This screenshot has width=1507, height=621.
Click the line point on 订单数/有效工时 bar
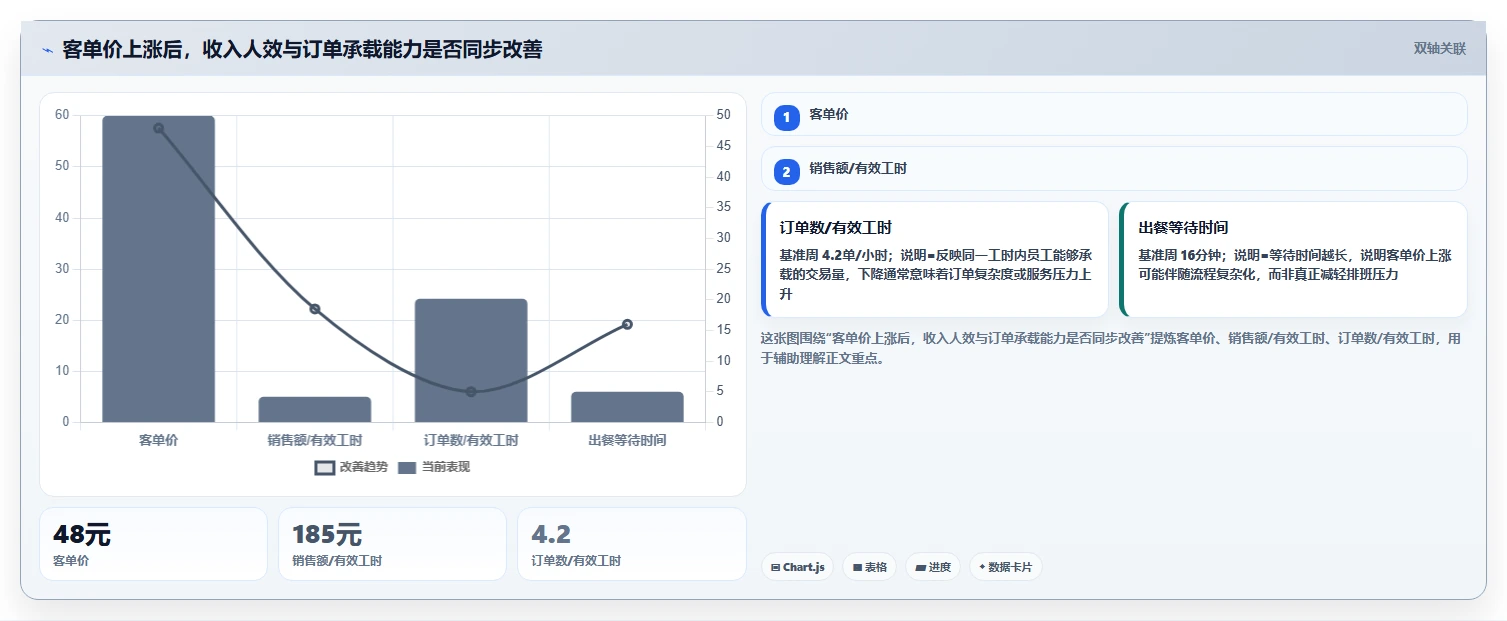click(x=471, y=391)
